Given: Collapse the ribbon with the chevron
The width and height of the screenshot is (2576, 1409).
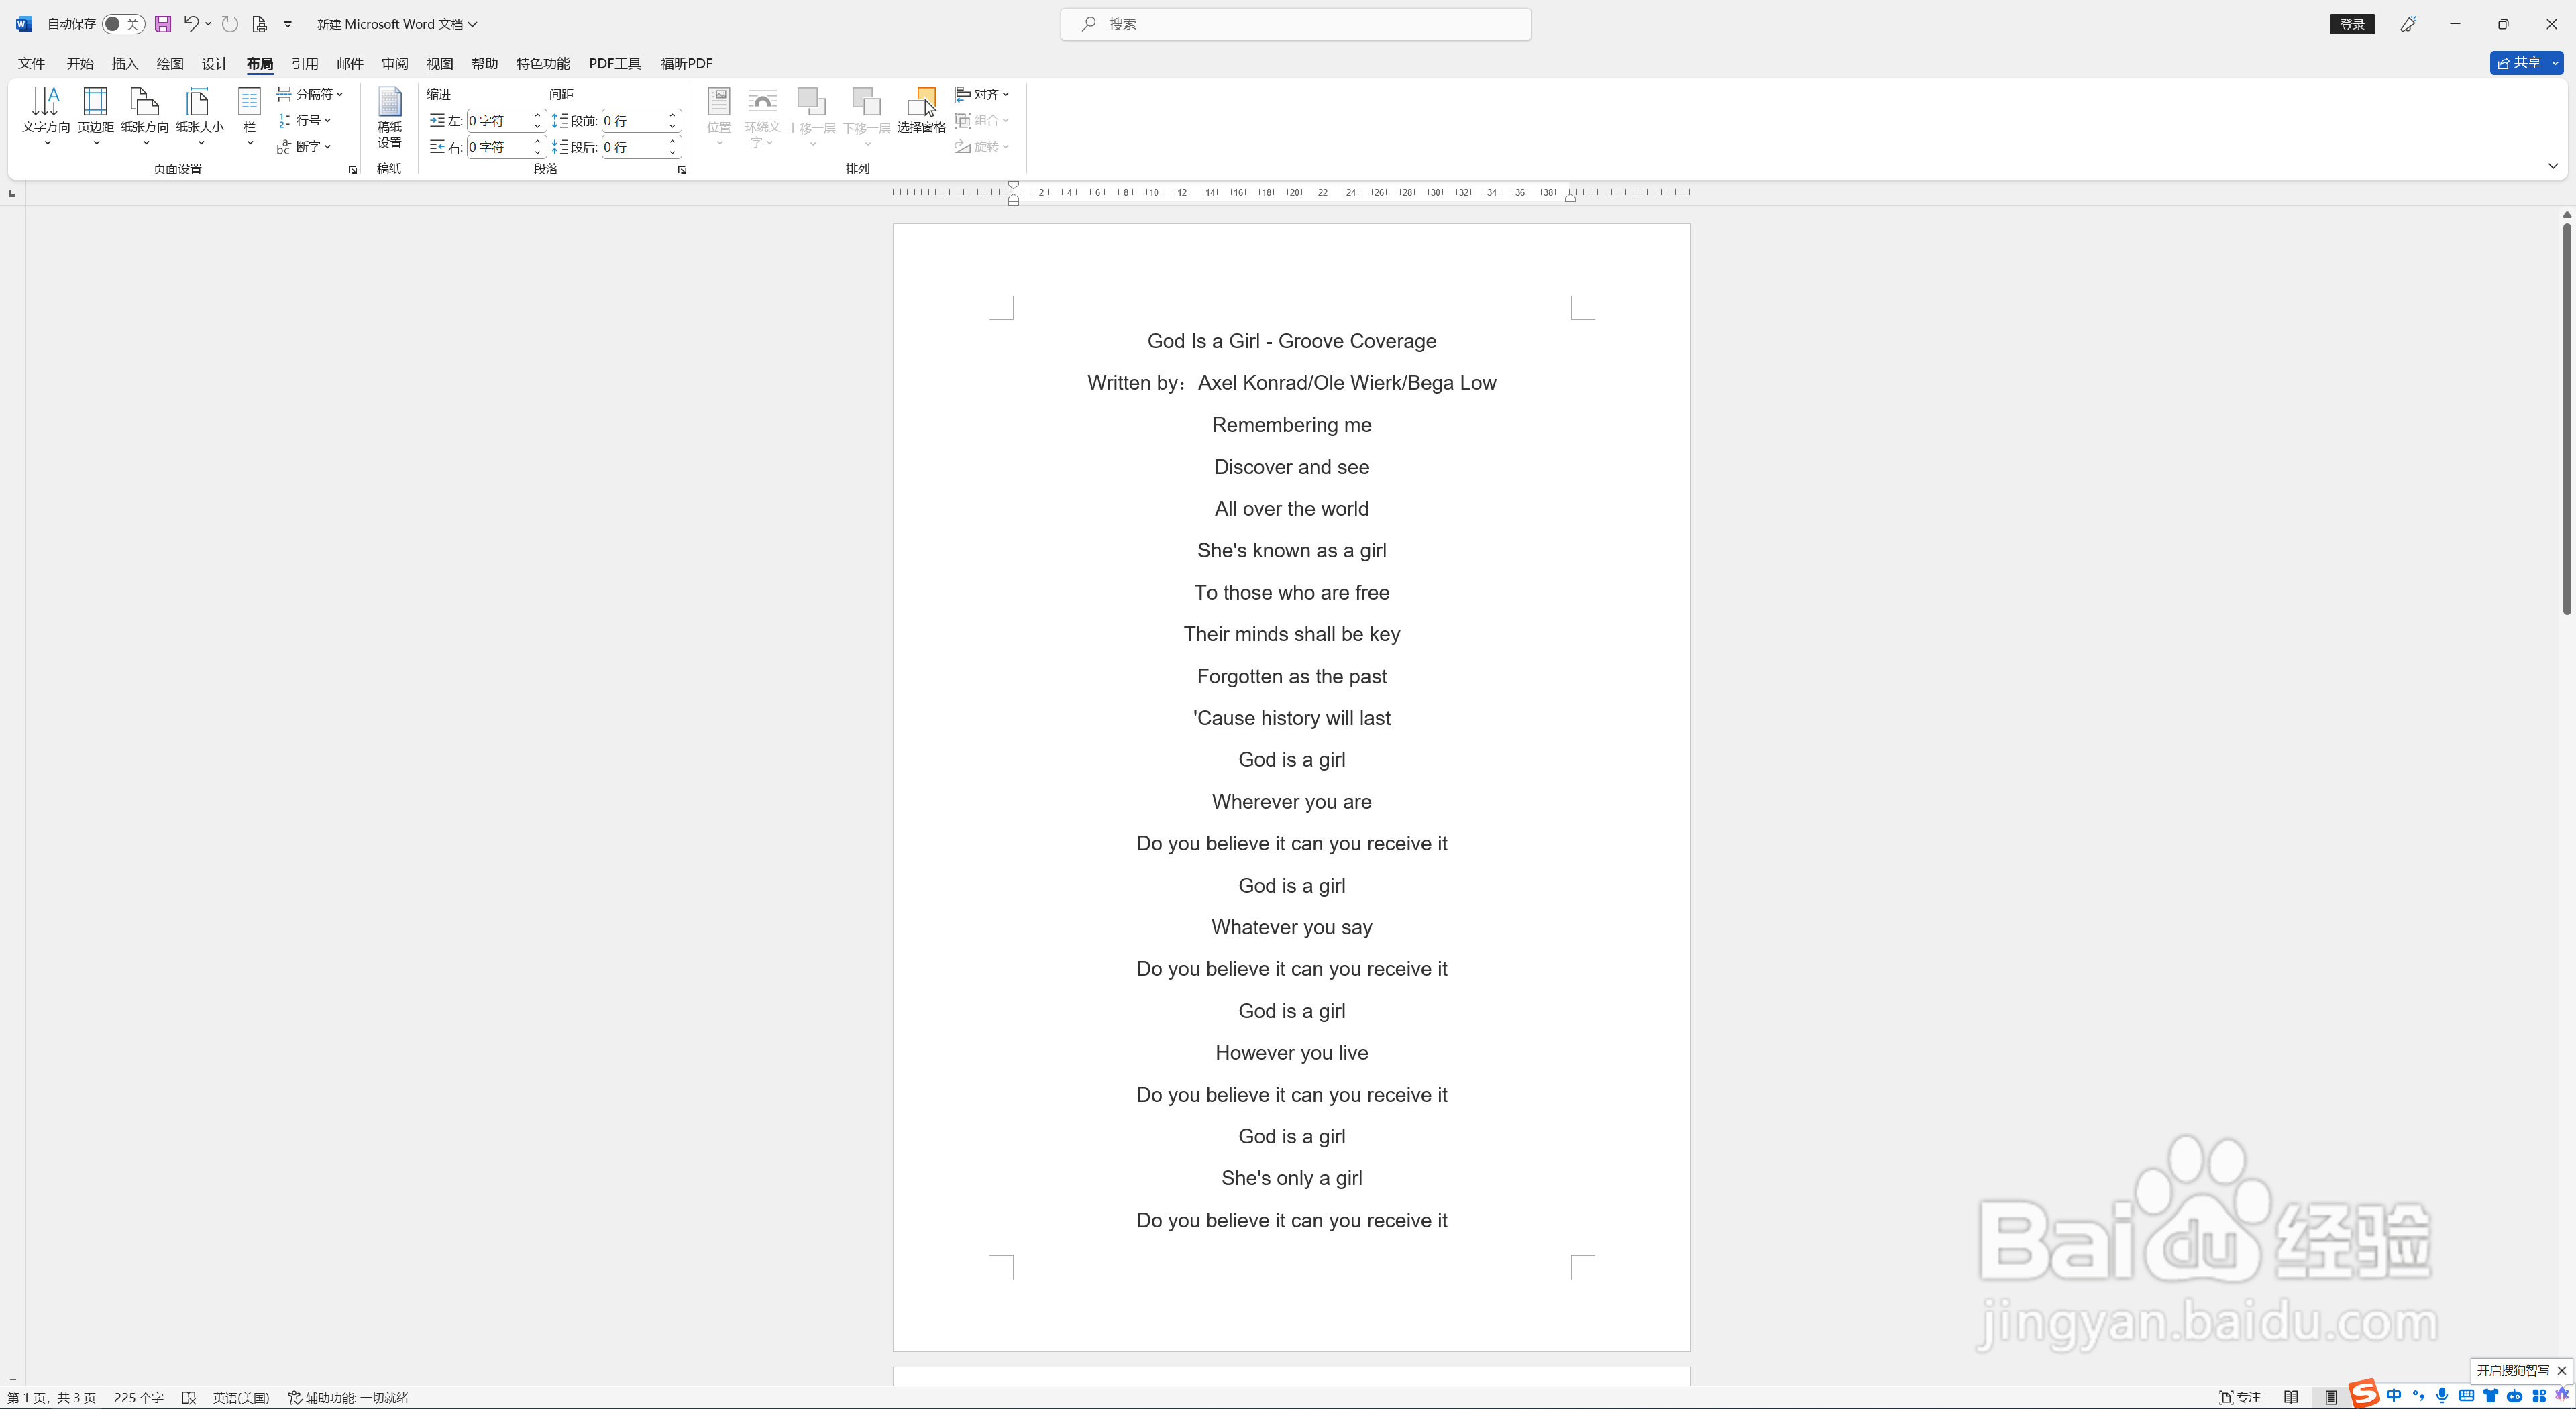Looking at the screenshot, I should [2553, 166].
